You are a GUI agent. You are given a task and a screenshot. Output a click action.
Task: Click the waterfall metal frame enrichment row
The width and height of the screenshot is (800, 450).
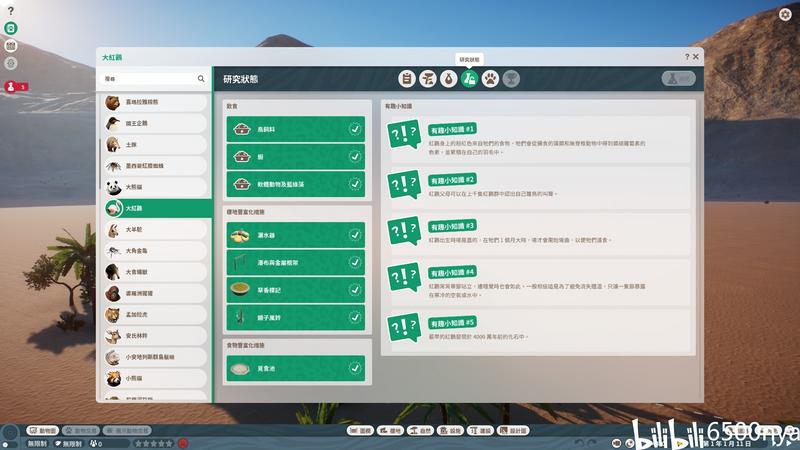(x=296, y=263)
